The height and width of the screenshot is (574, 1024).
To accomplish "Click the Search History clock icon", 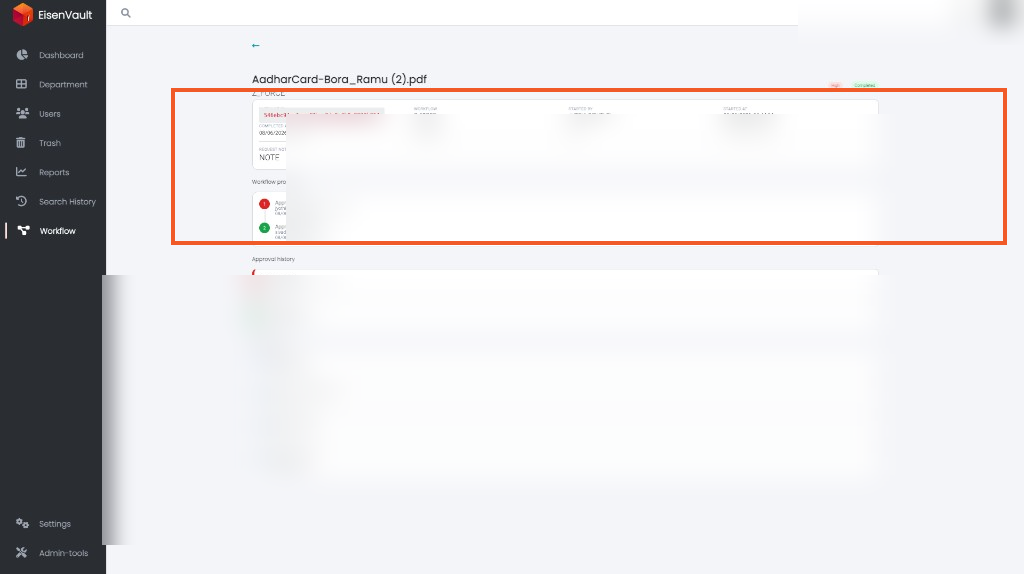I will point(22,201).
